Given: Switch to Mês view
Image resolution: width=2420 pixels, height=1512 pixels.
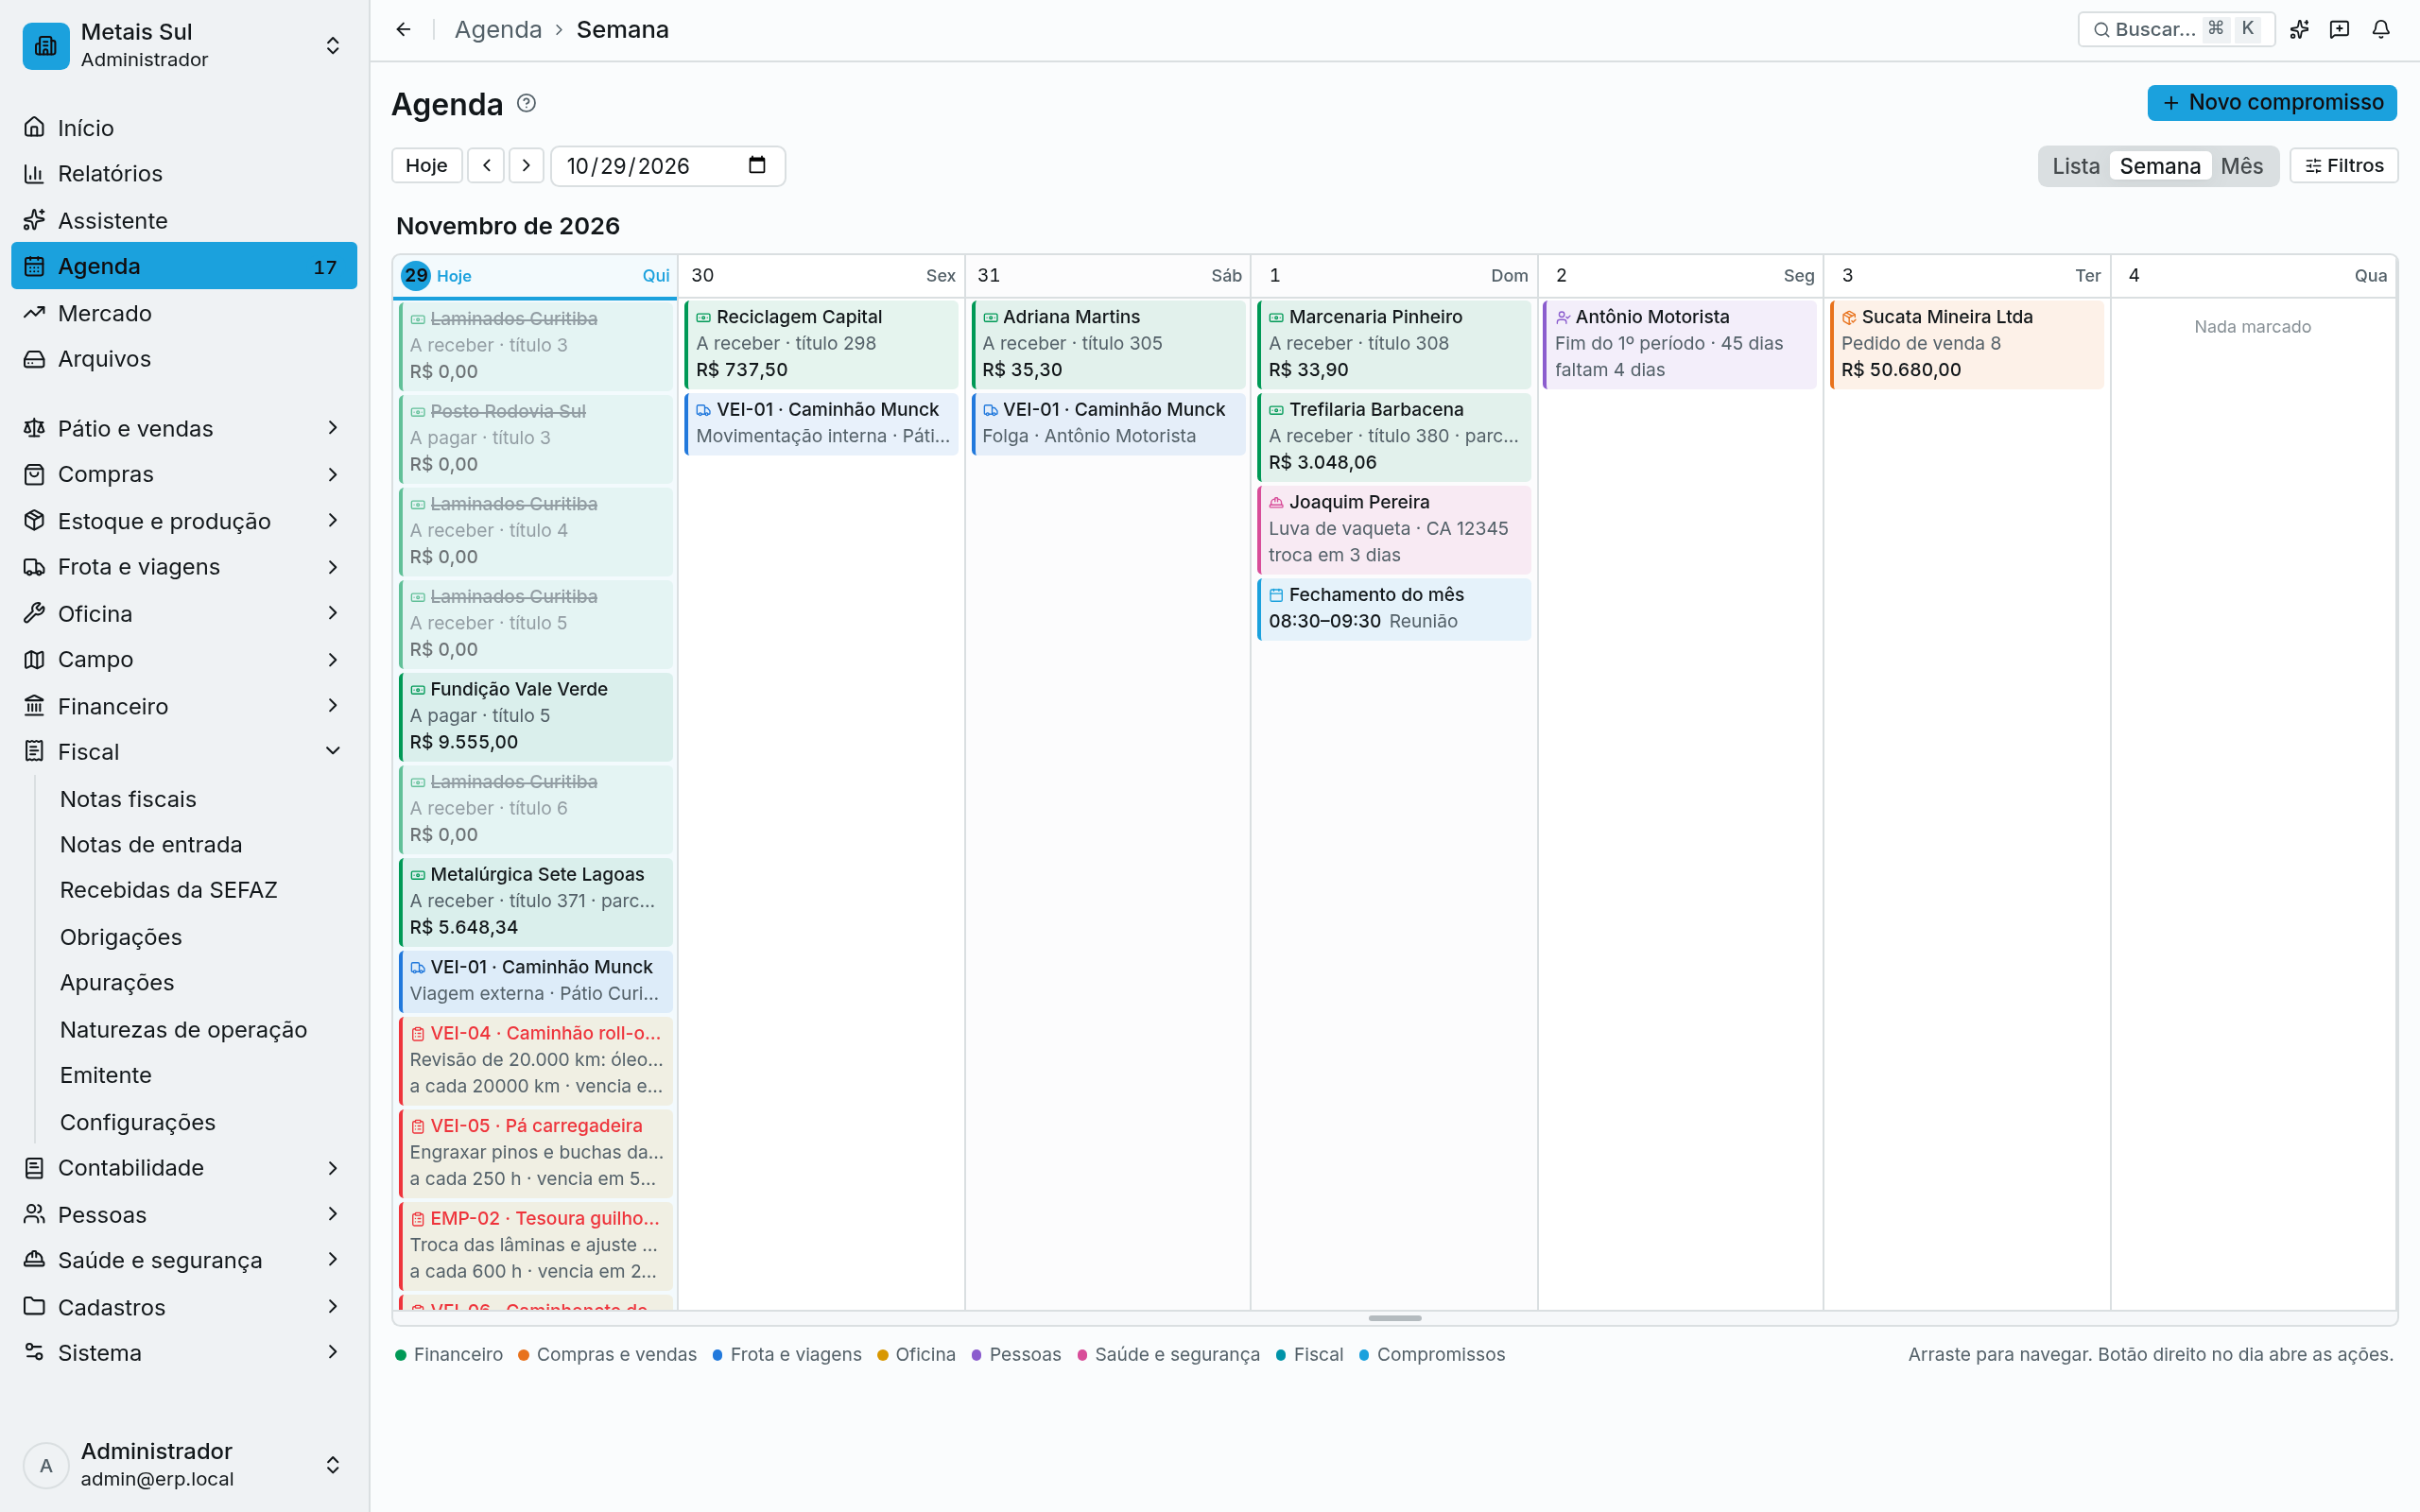Looking at the screenshot, I should point(2242,166).
